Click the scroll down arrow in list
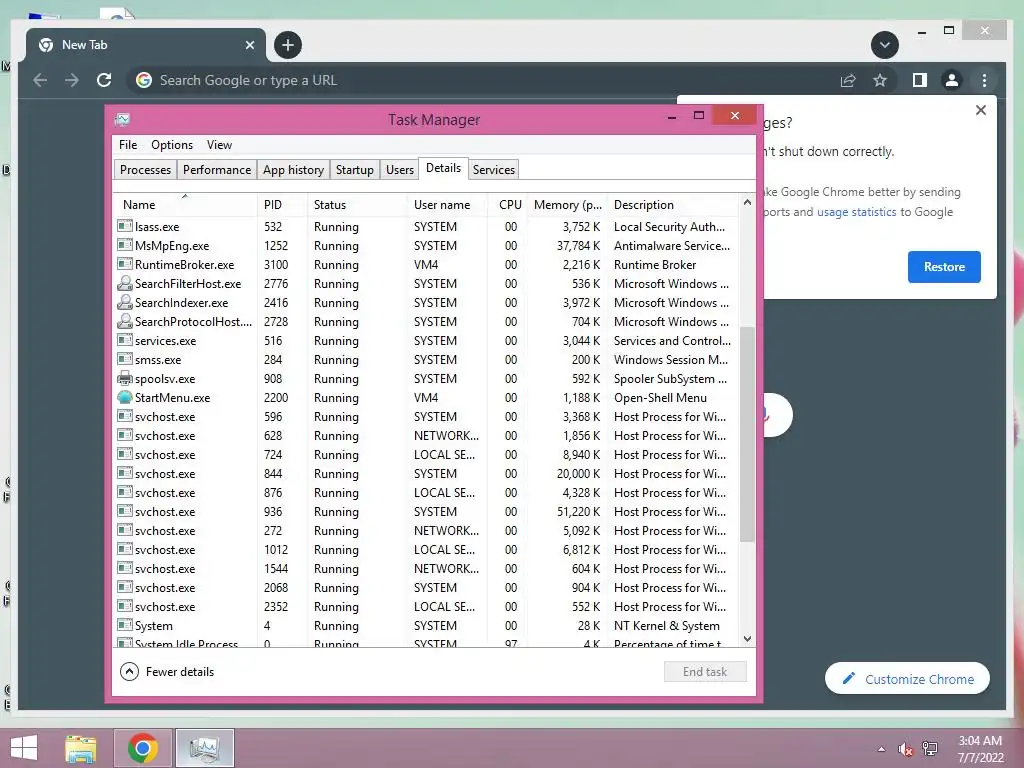Viewport: 1024px width, 768px height. pos(747,639)
